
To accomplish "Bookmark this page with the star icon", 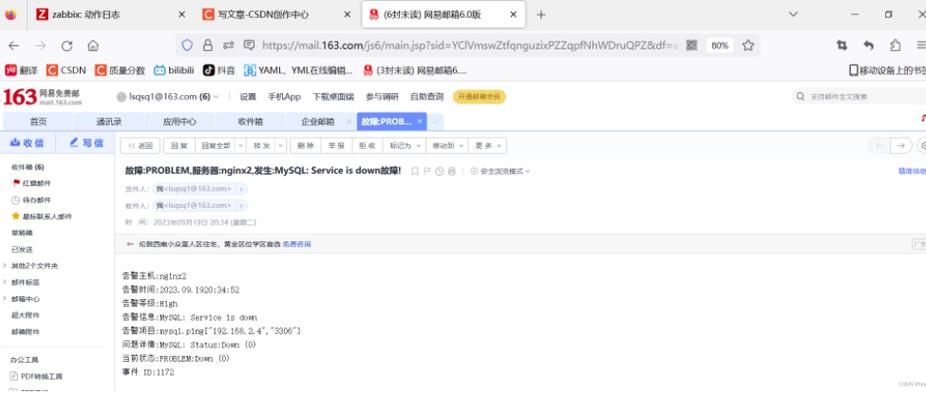I will pos(748,45).
